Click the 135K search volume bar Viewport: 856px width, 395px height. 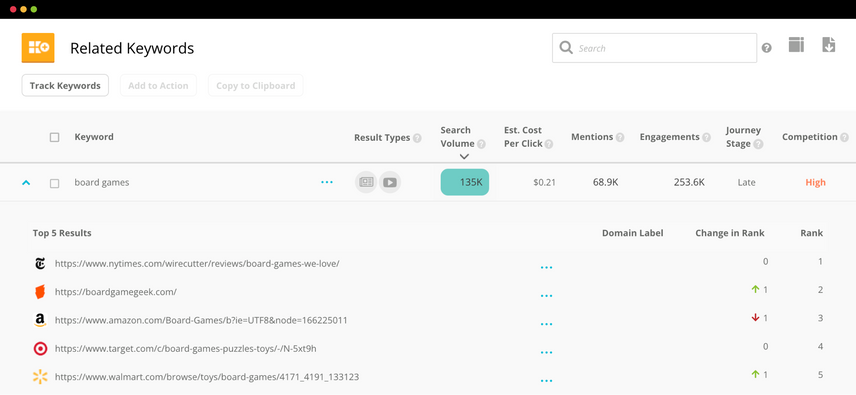pyautogui.click(x=465, y=182)
